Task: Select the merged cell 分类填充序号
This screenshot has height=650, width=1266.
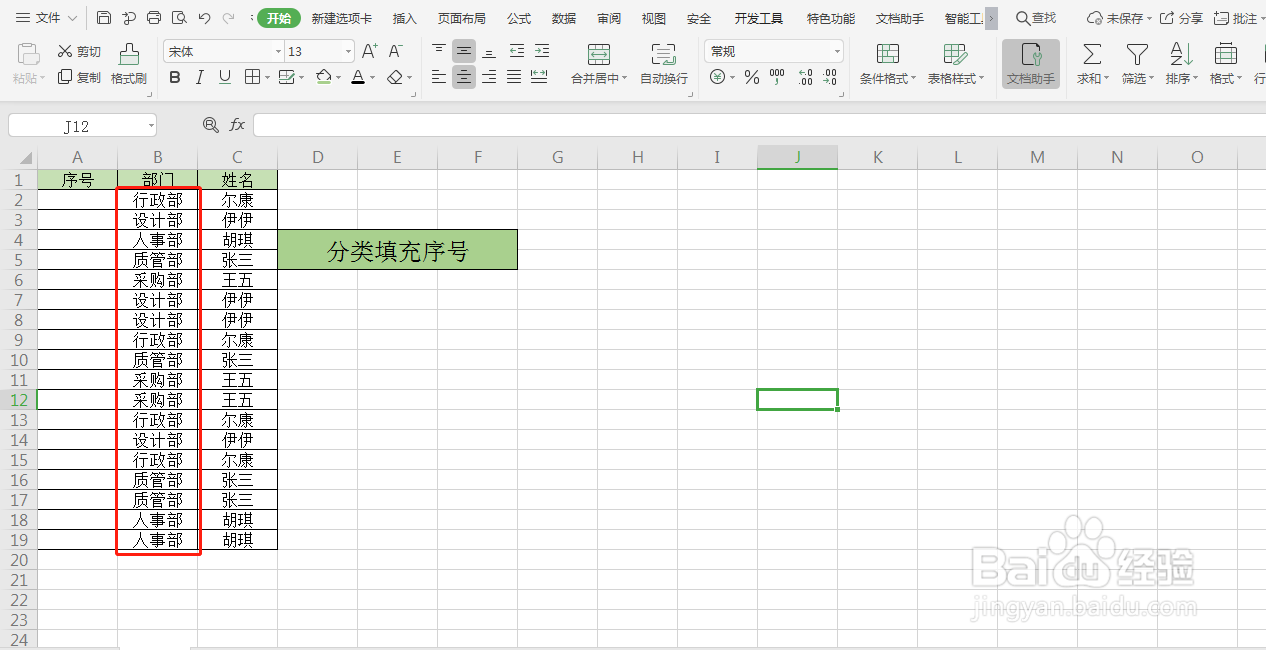Action: 398,250
